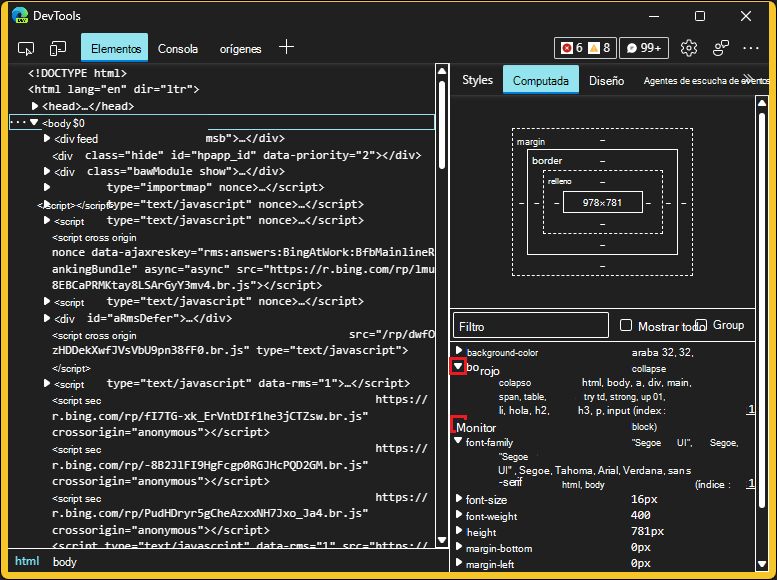This screenshot has width=777, height=580.
Task: Switch to the Consola tab
Action: click(x=178, y=49)
